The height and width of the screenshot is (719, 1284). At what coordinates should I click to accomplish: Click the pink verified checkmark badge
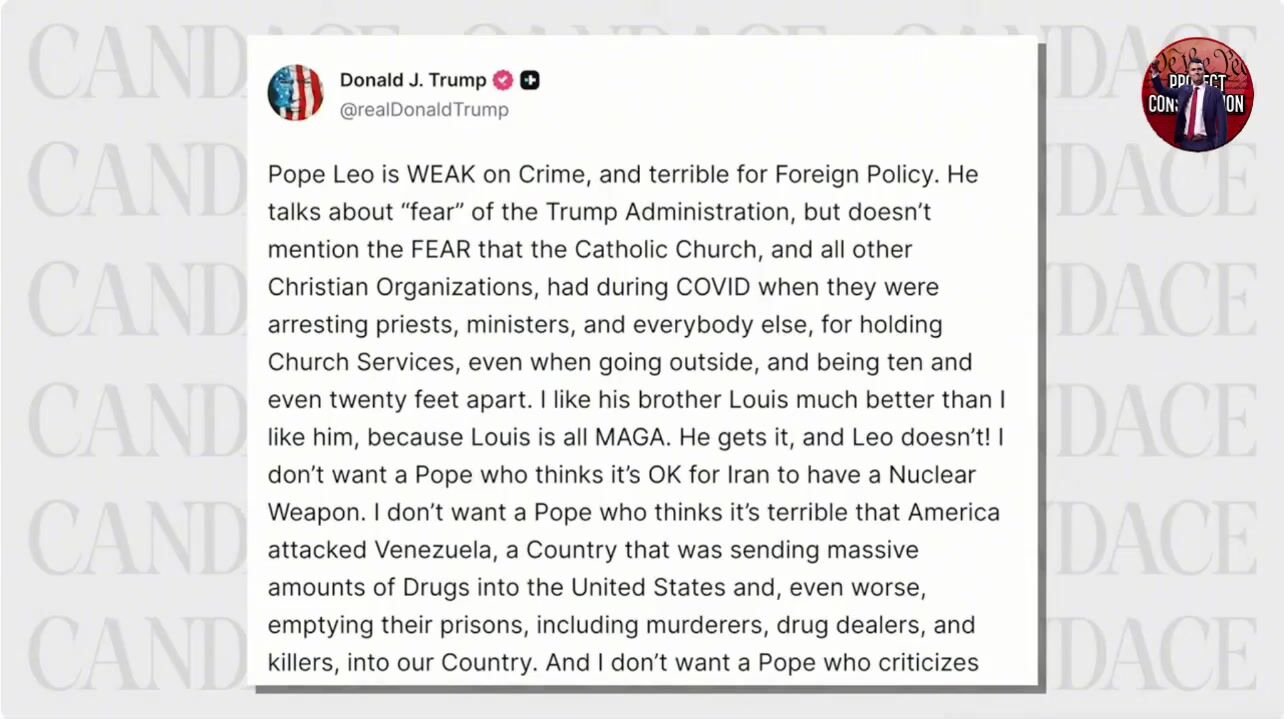504,81
